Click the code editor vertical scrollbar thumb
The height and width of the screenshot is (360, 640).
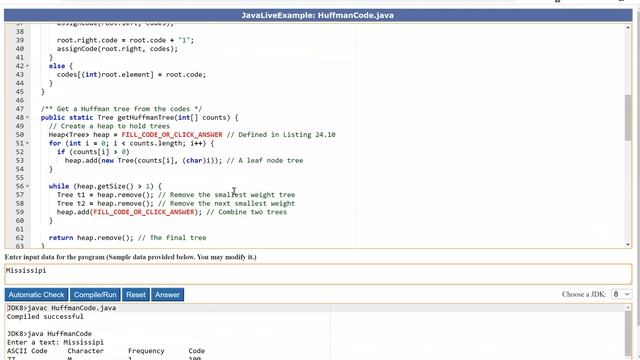628,118
